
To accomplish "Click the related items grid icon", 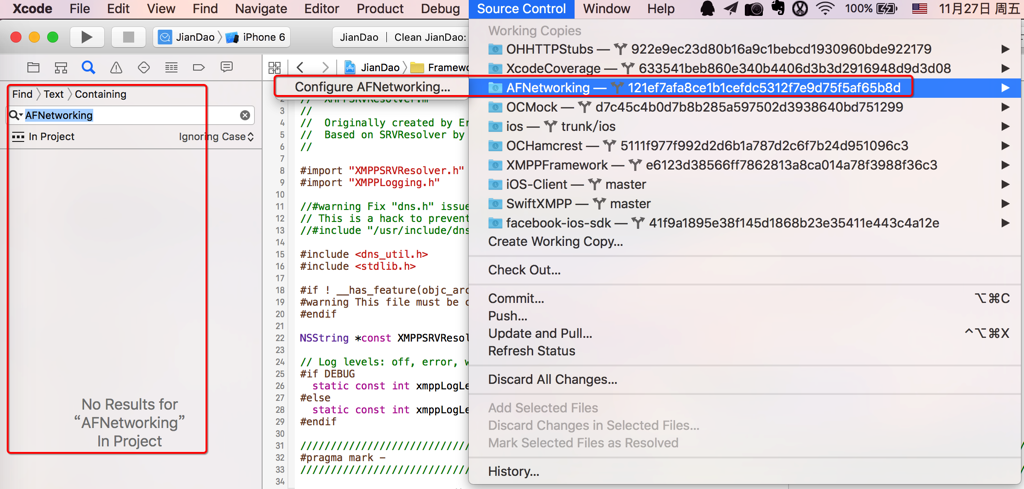I will [x=275, y=68].
